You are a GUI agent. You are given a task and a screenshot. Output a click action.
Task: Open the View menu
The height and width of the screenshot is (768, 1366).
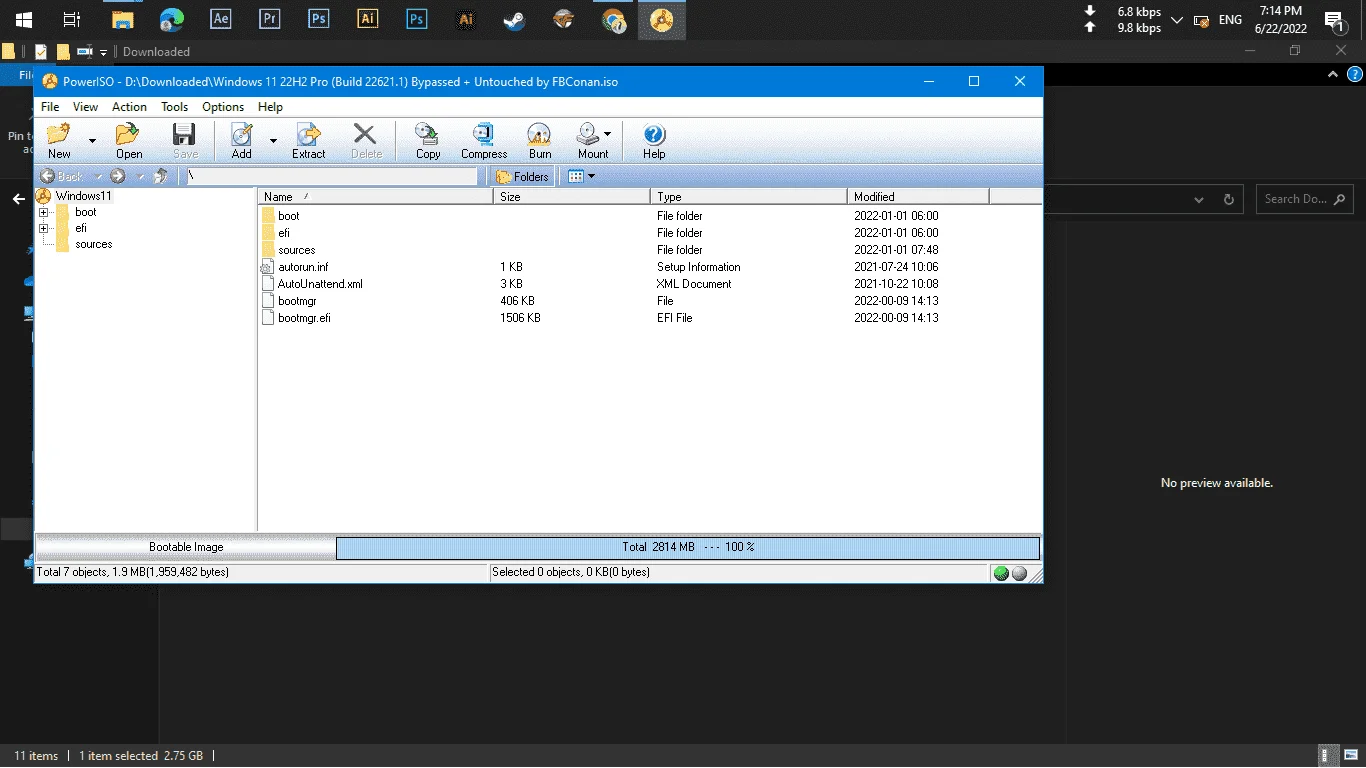click(x=85, y=107)
